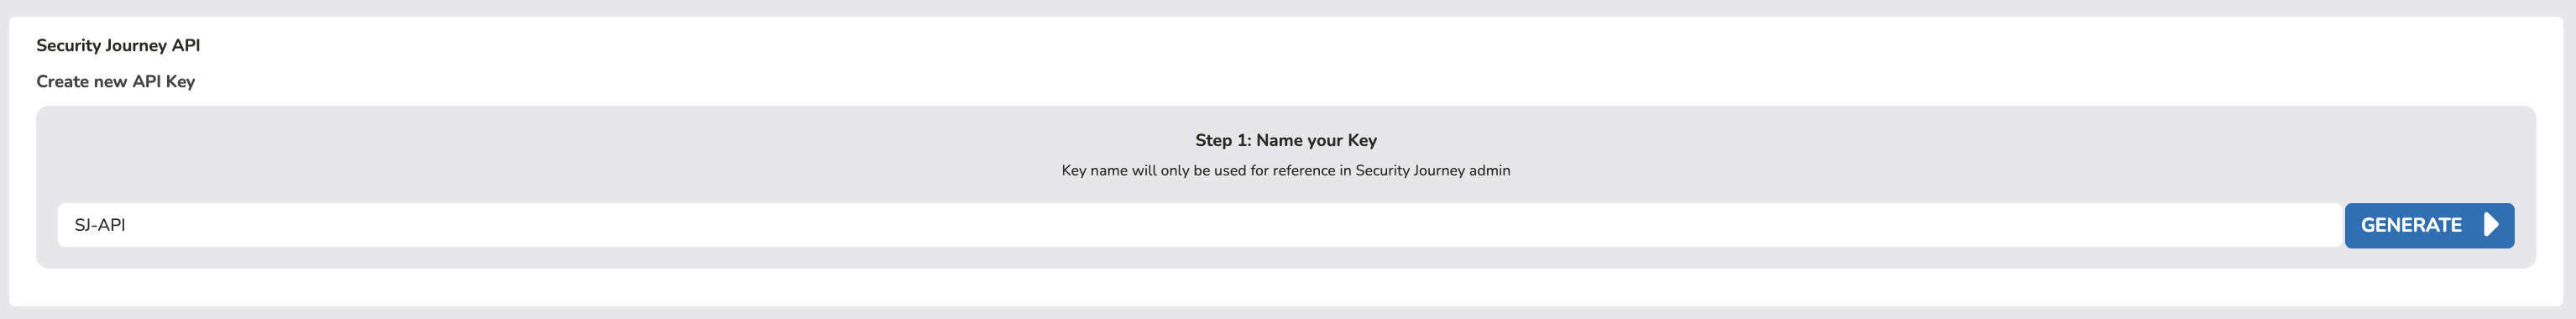The image size is (2576, 319).
Task: Focus the key name input field
Action: [x=1200, y=225]
